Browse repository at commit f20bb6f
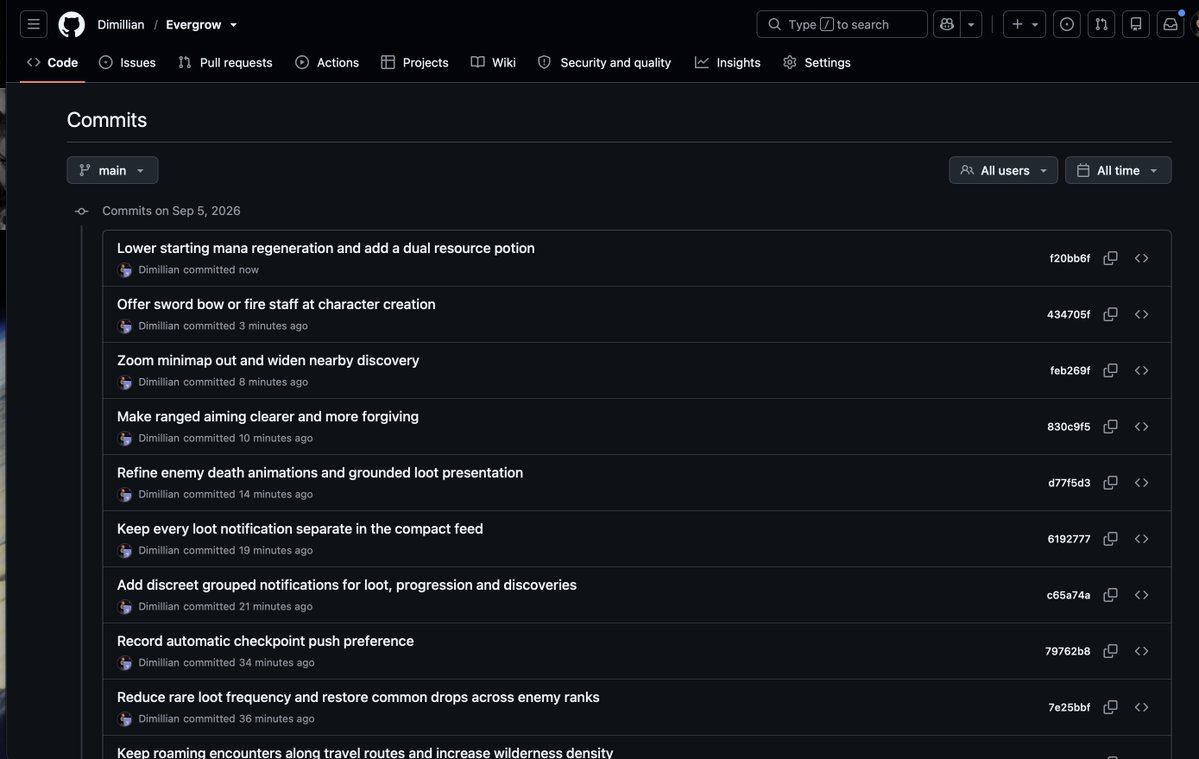 (x=1142, y=258)
